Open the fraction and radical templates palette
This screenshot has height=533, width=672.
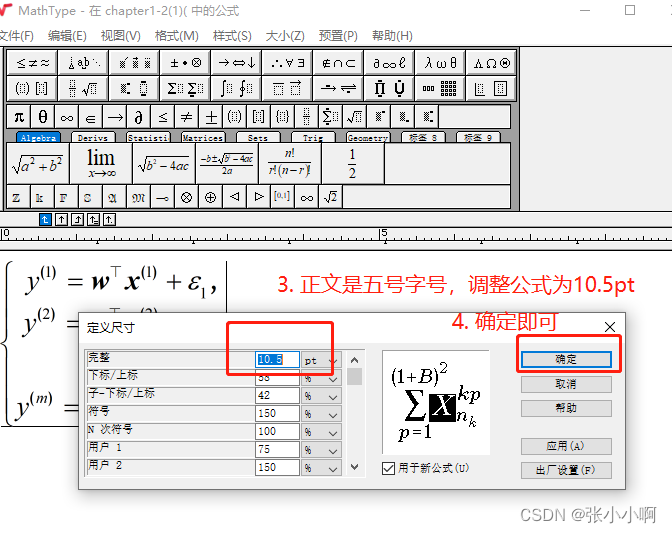[x=83, y=88]
